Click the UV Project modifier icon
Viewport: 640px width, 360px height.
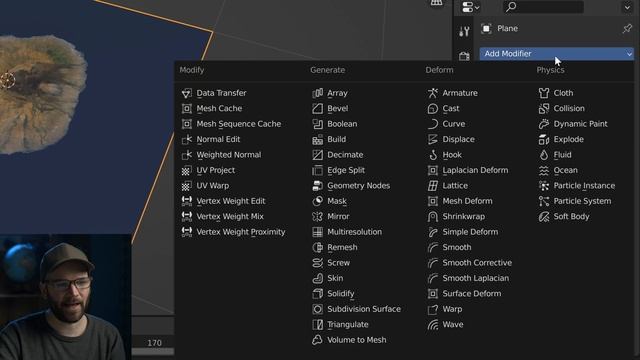click(187, 170)
